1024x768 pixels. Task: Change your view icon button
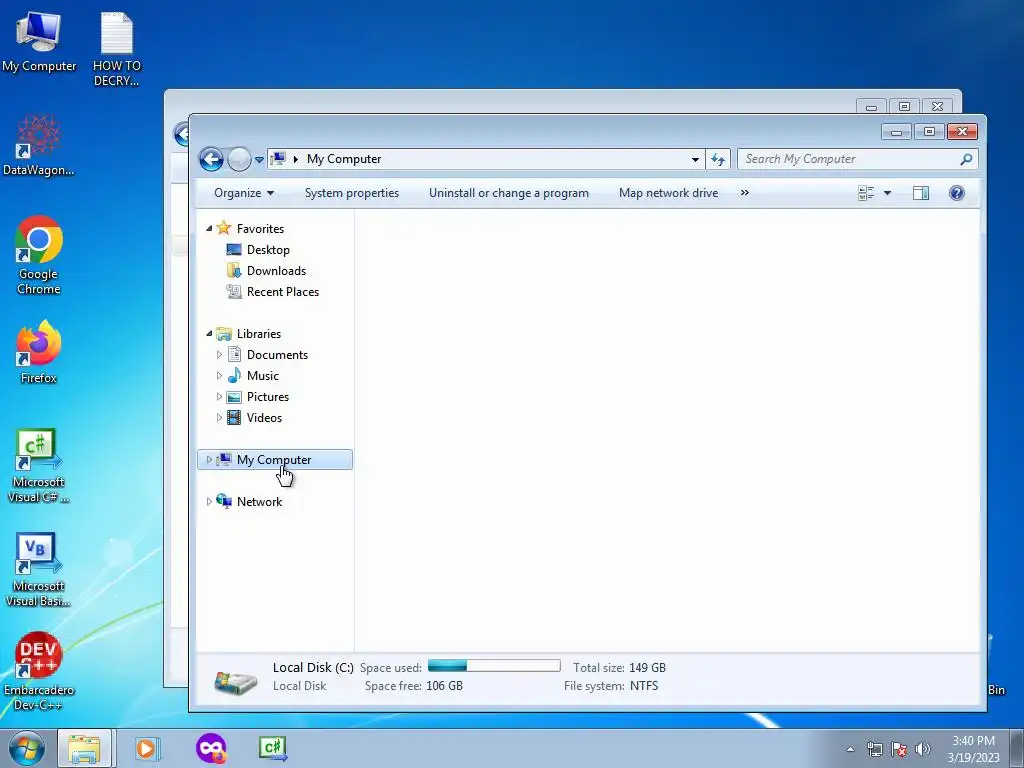[x=866, y=193]
